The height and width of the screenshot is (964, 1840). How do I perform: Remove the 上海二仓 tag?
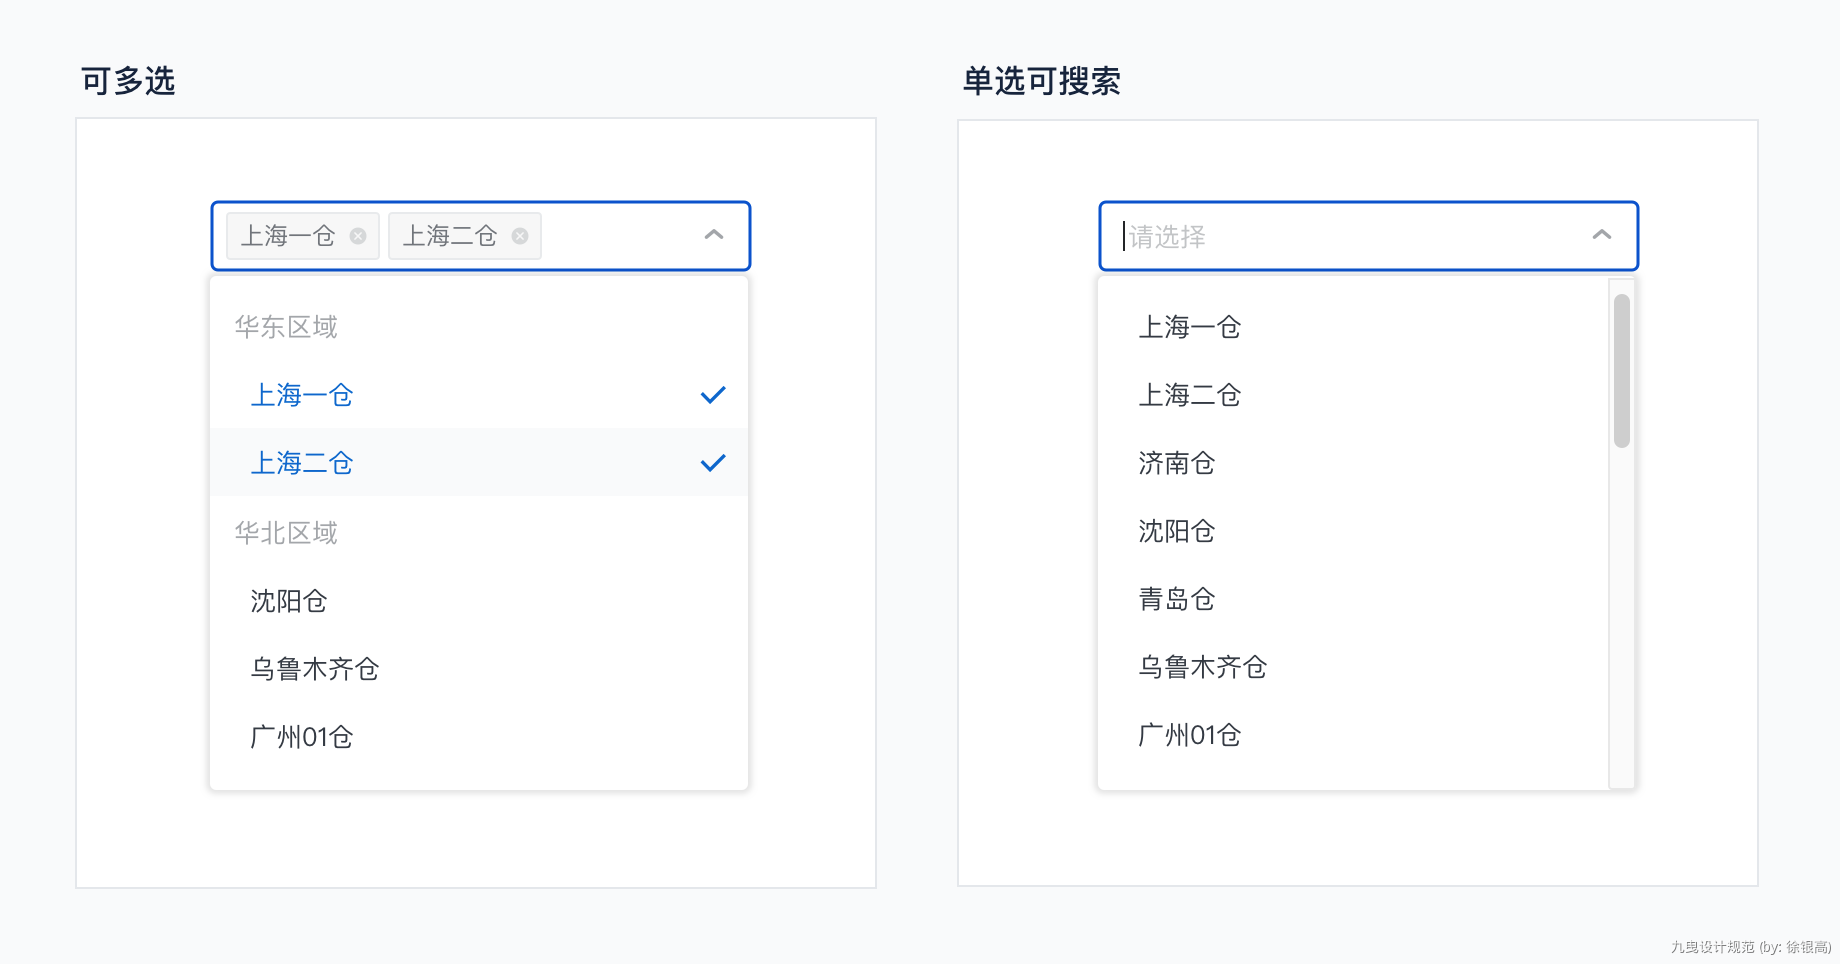point(520,236)
